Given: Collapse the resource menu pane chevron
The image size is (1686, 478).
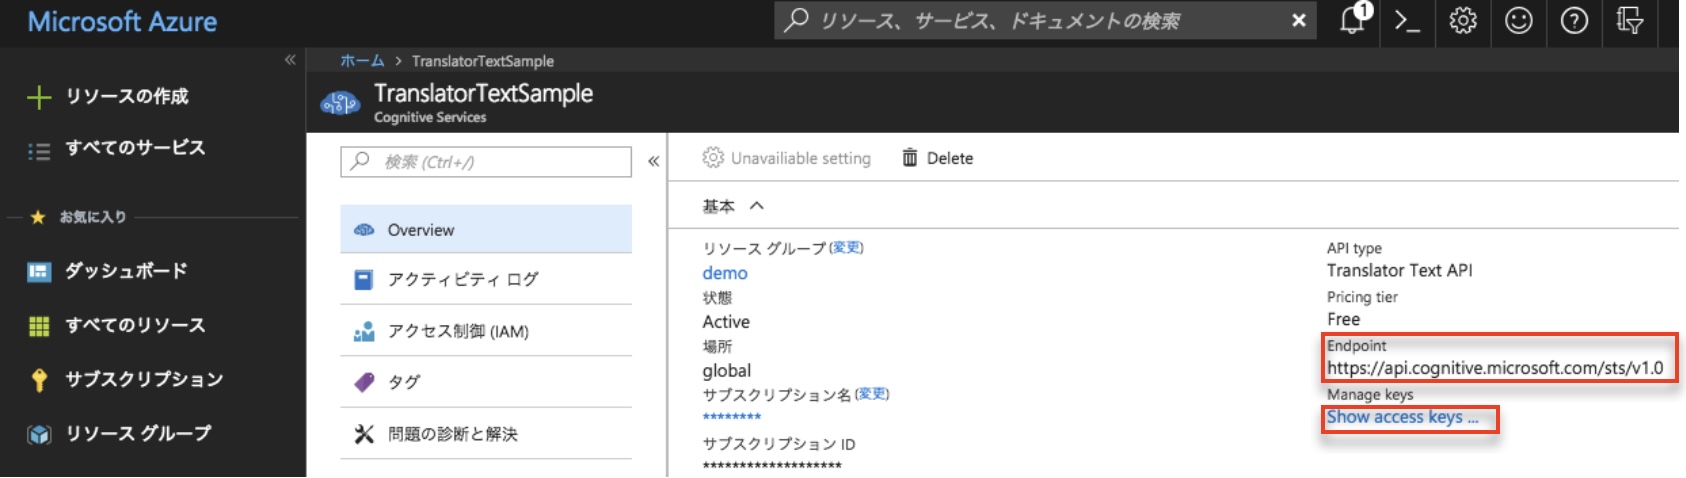Looking at the screenshot, I should click(653, 161).
